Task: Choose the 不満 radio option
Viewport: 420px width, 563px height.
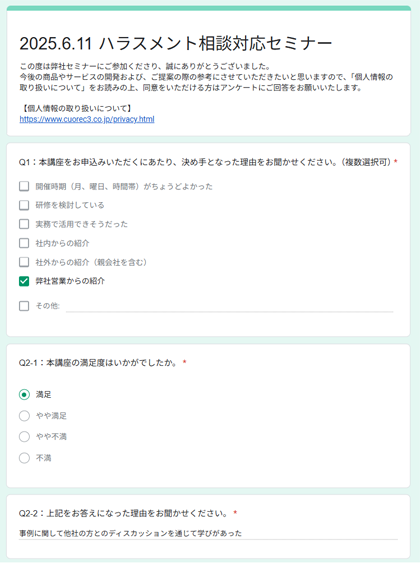Action: 24,458
